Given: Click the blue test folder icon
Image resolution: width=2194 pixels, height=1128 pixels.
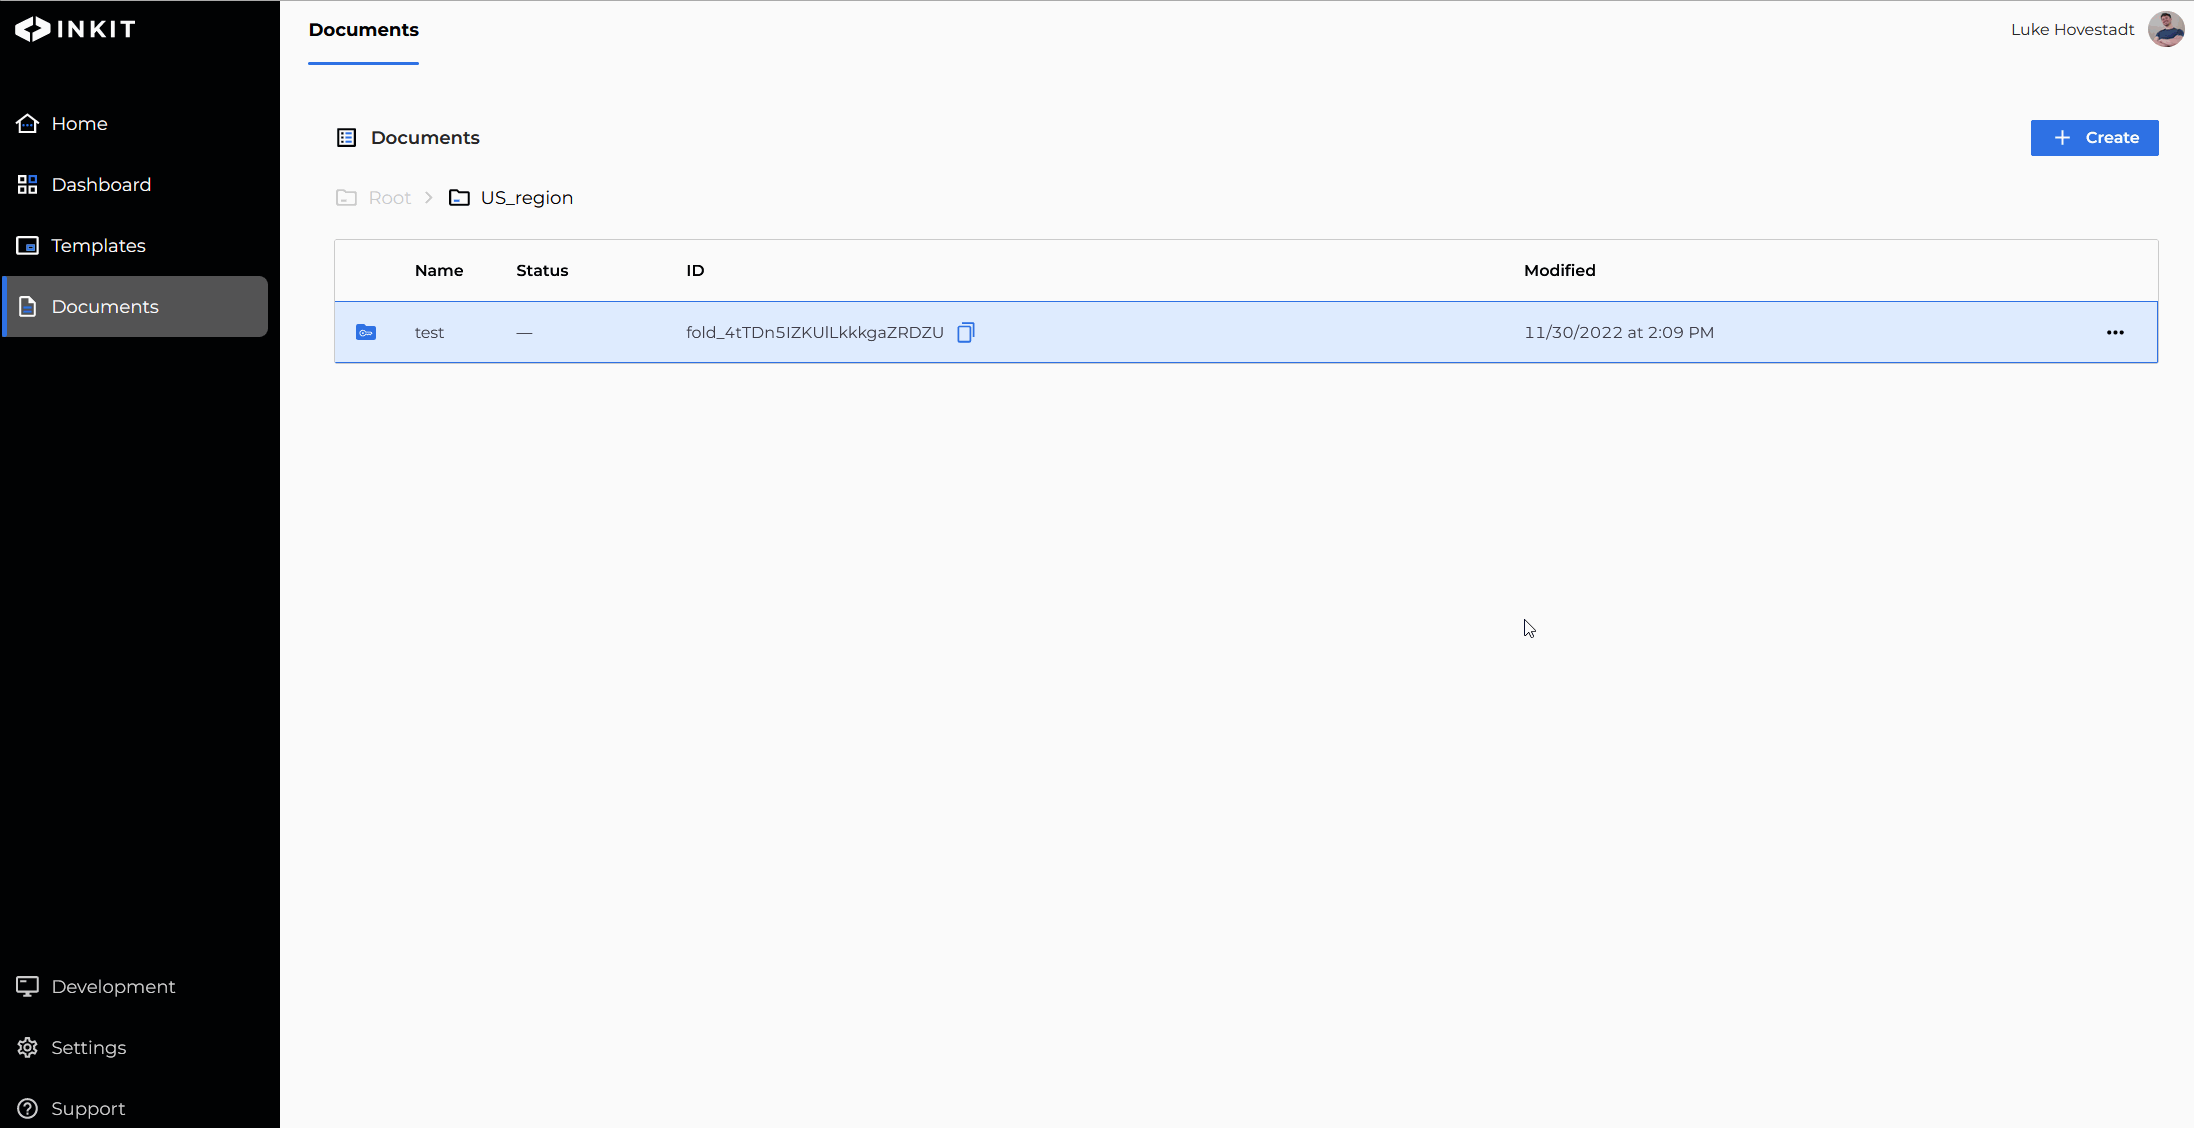Looking at the screenshot, I should 366,332.
